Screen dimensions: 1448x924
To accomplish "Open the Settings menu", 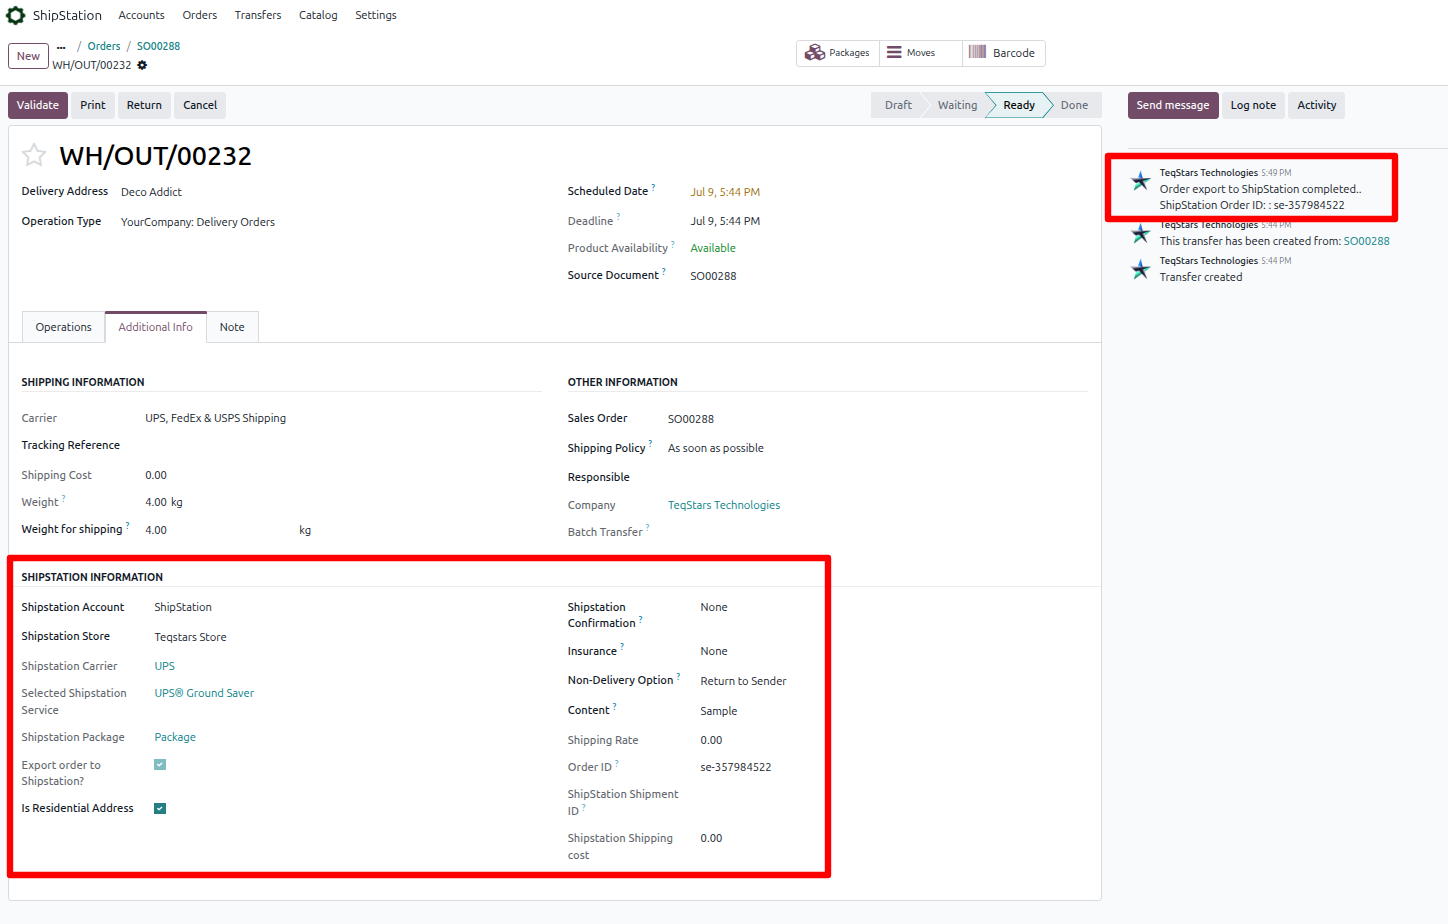I will pyautogui.click(x=376, y=15).
